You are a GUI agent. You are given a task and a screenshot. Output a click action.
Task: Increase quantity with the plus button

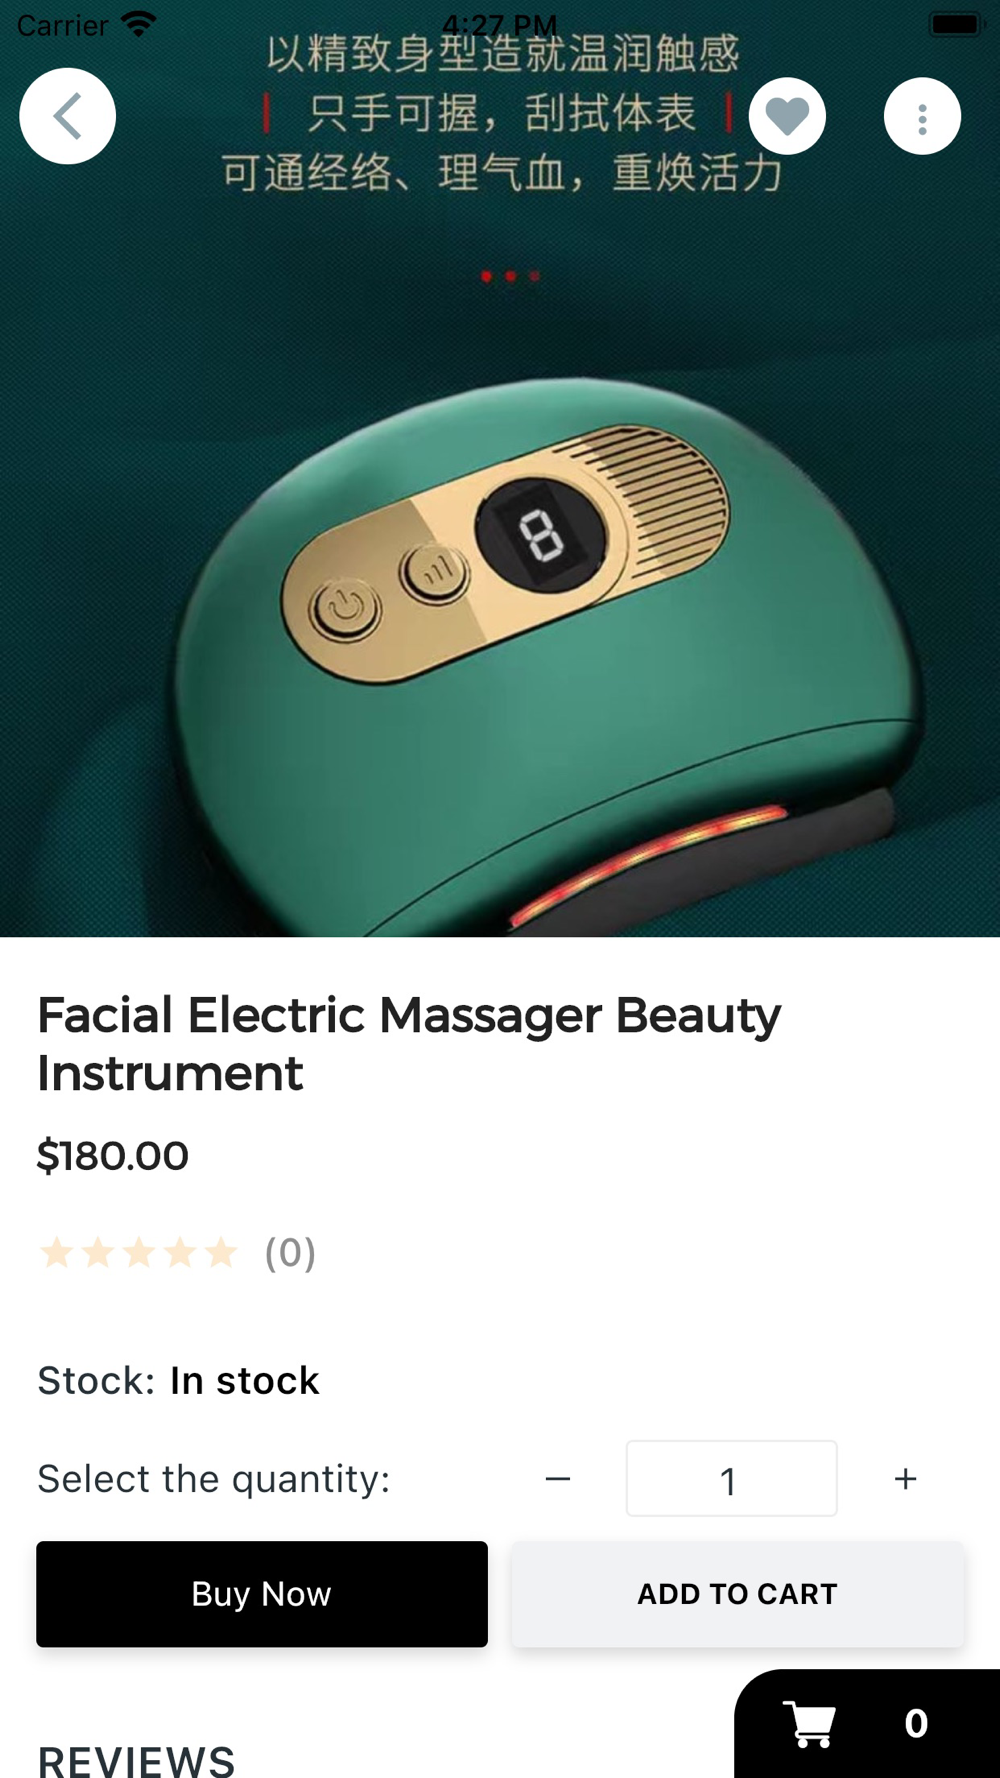point(905,1479)
